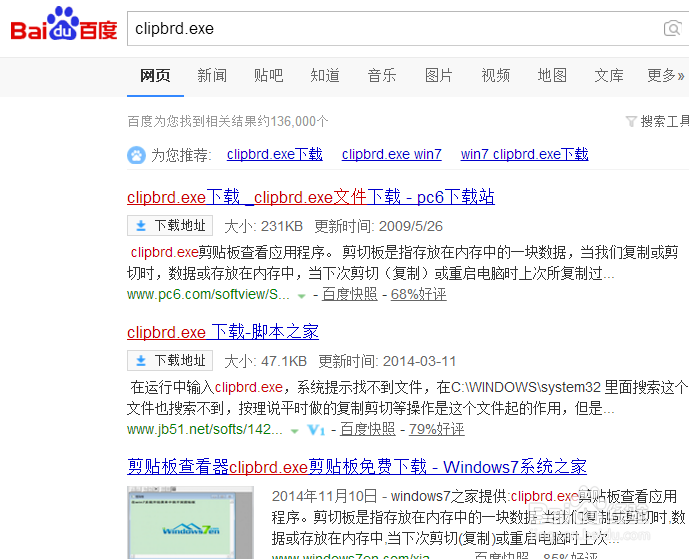Image resolution: width=689 pixels, height=559 pixels.
Task: Open Windows7系统之家 剪贴板查看器 result title
Action: click(357, 467)
